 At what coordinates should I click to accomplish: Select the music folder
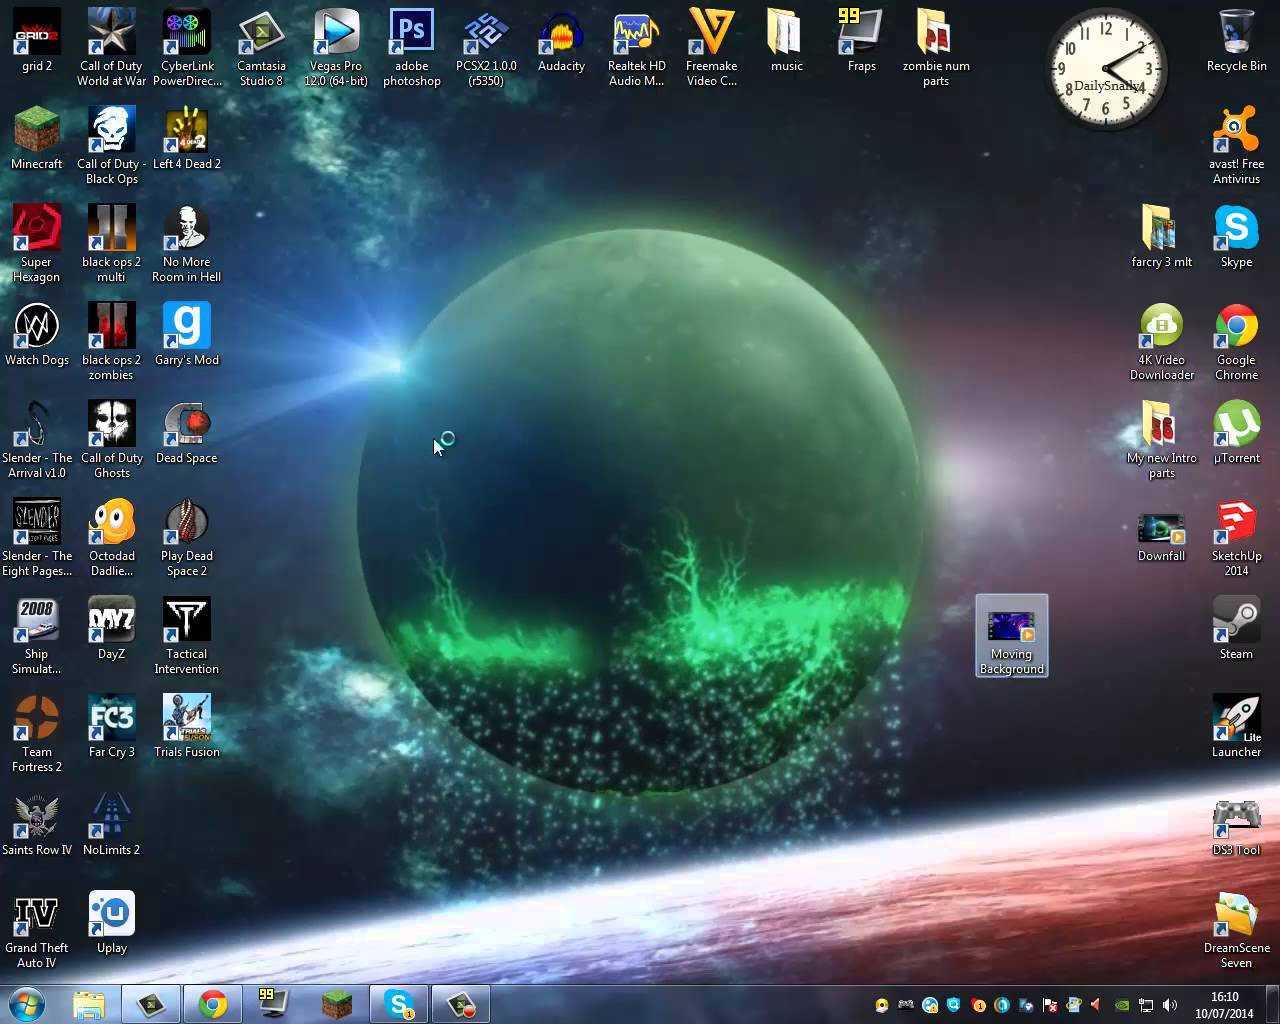point(786,42)
